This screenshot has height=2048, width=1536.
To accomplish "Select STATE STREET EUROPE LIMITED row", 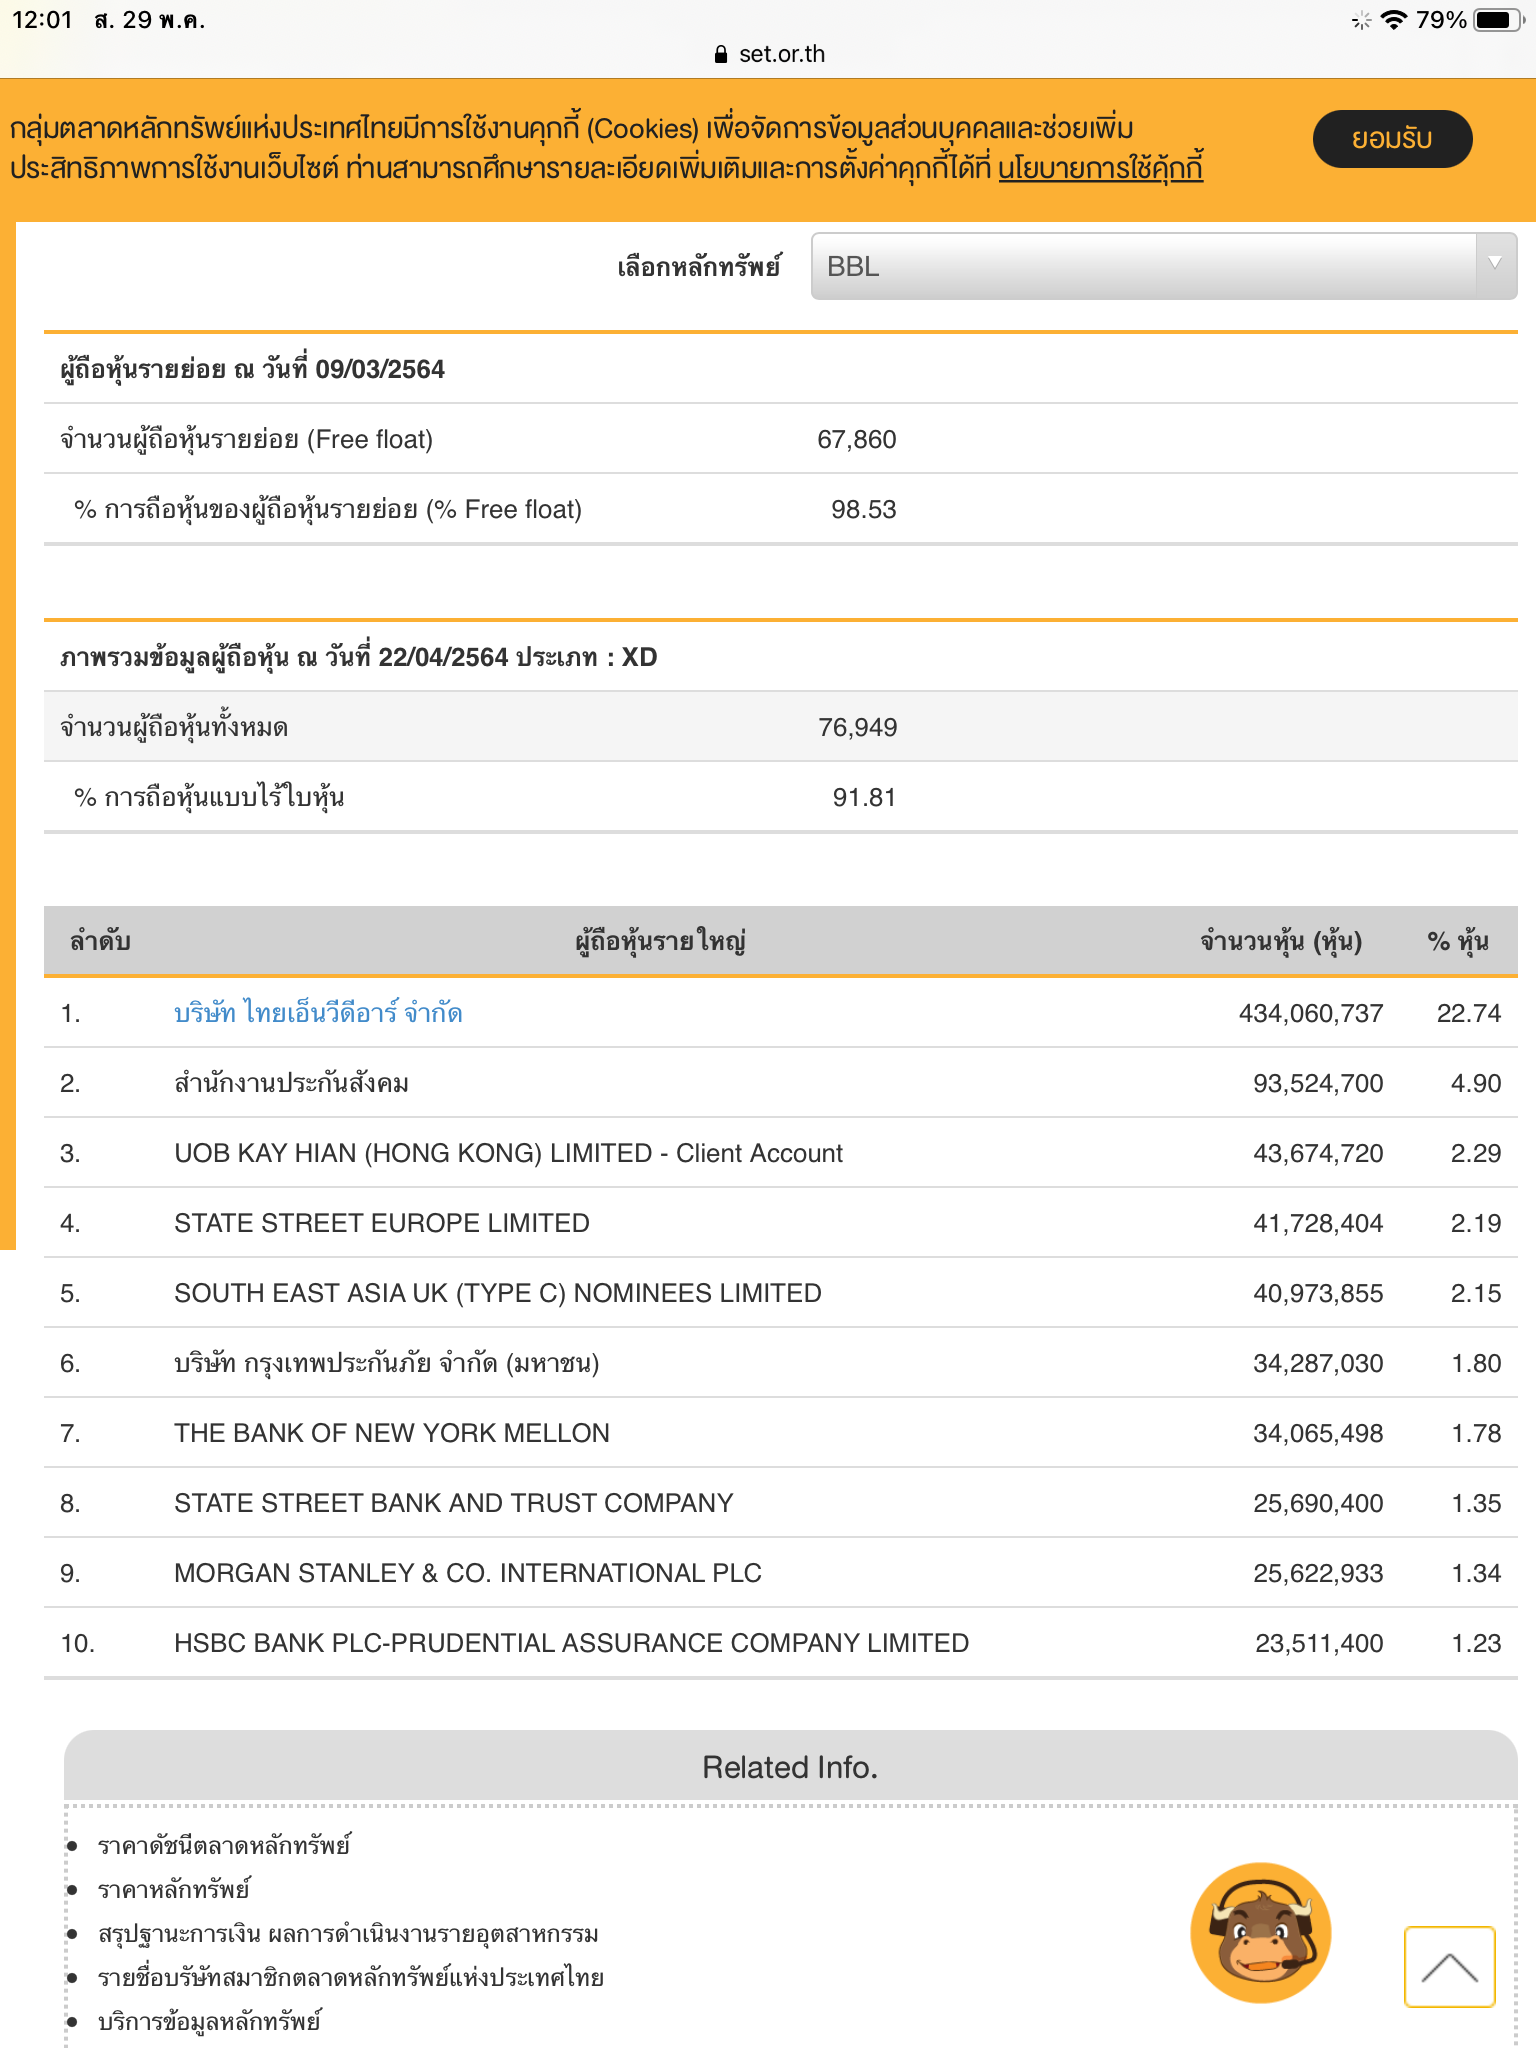I will 780,1223.
